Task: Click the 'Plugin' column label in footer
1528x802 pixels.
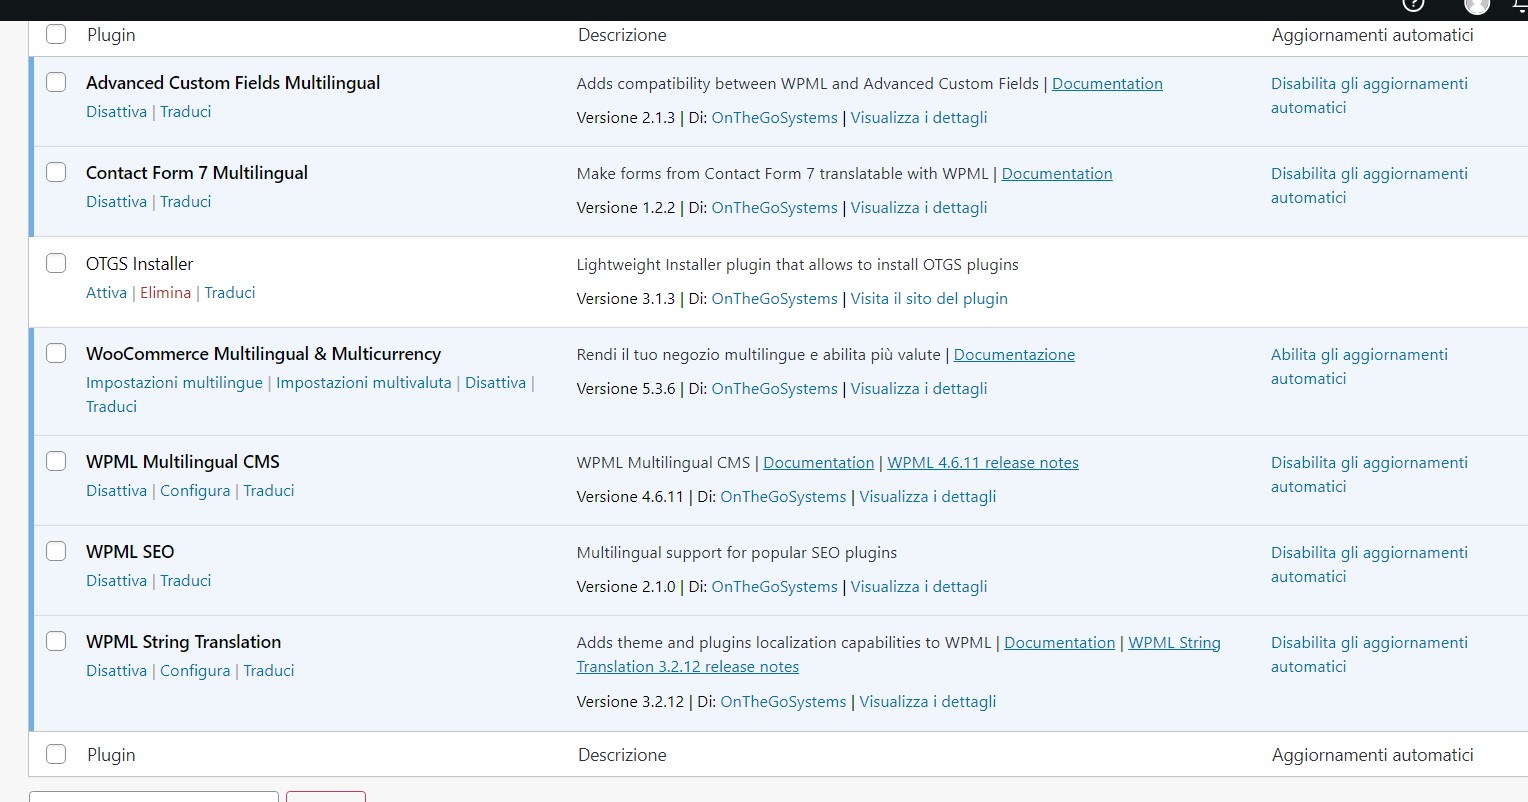Action: click(111, 755)
